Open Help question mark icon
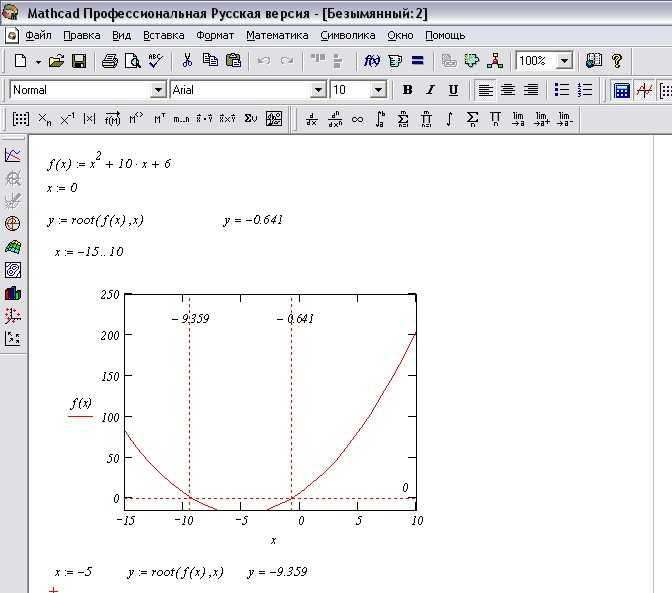672x593 pixels. pos(617,61)
